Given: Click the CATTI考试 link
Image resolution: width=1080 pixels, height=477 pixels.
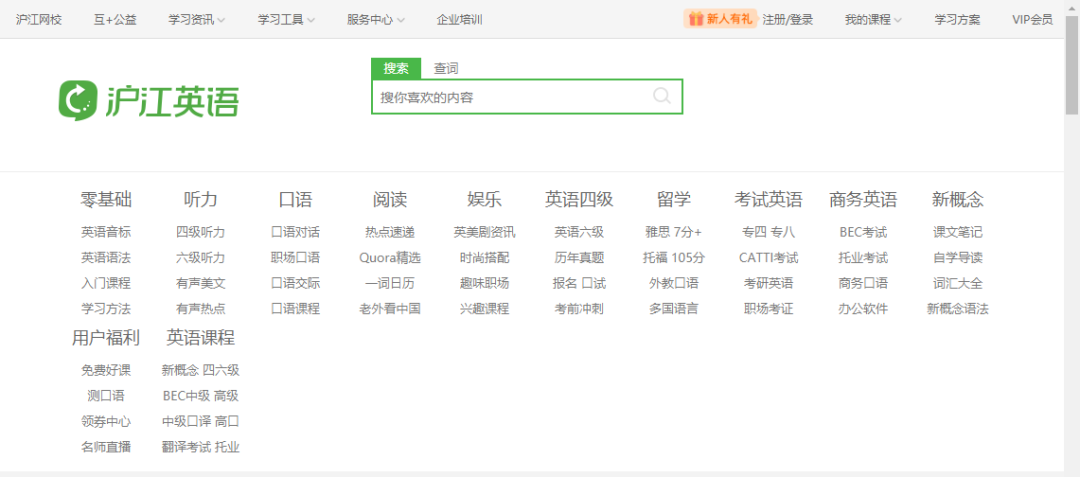Looking at the screenshot, I should [769, 257].
